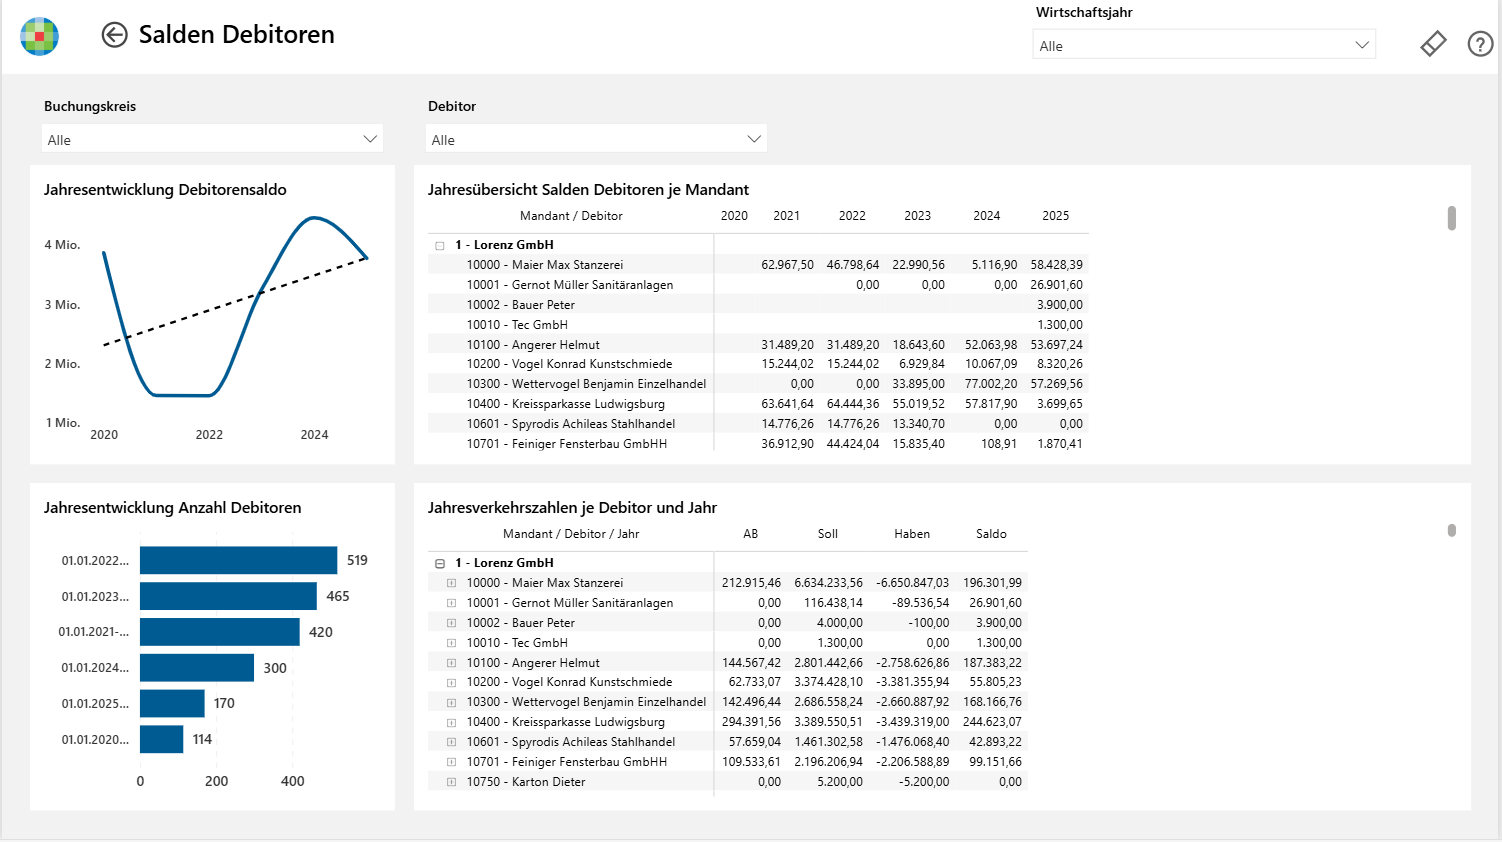
Task: Select the bar with value 114
Action: click(162, 739)
